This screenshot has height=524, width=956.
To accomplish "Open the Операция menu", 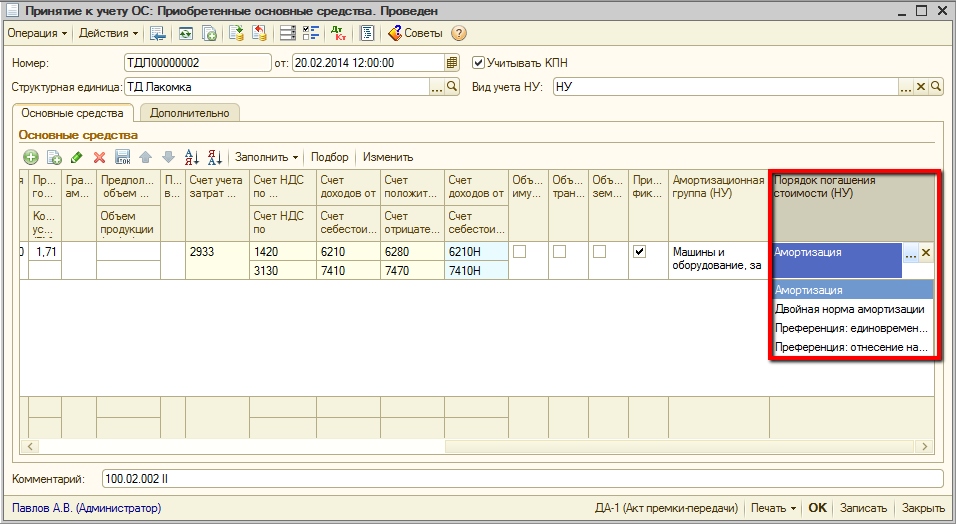I will coord(37,33).
